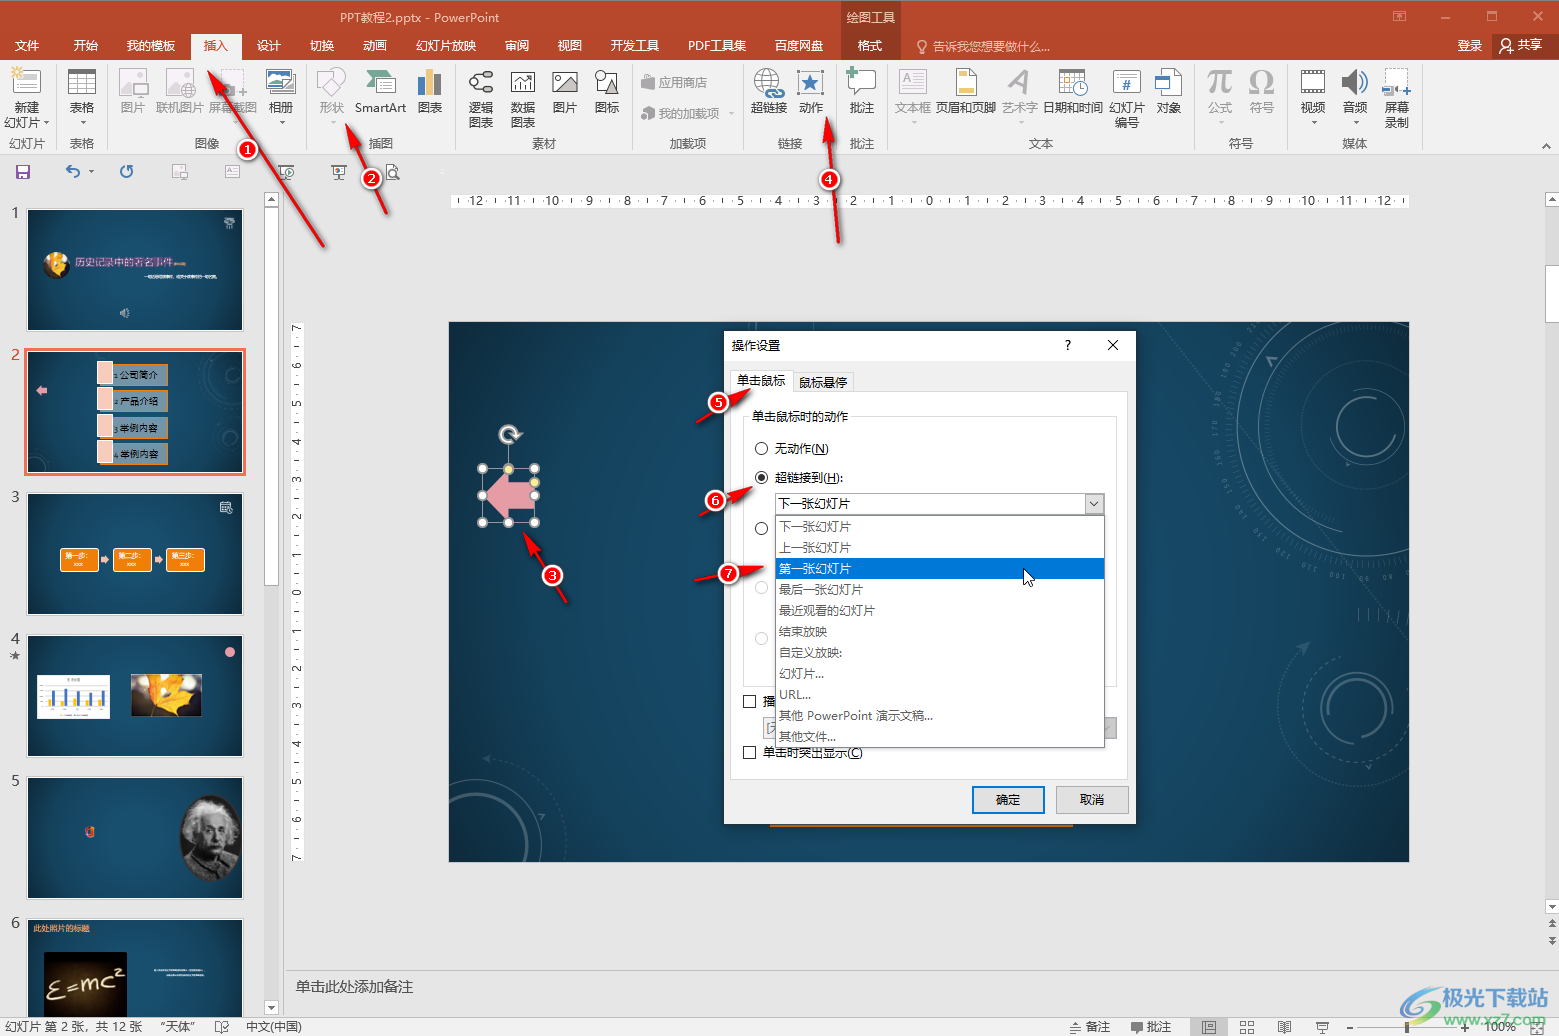Viewport: 1559px width, 1036px height.
Task: Undo the last action
Action: point(72,172)
